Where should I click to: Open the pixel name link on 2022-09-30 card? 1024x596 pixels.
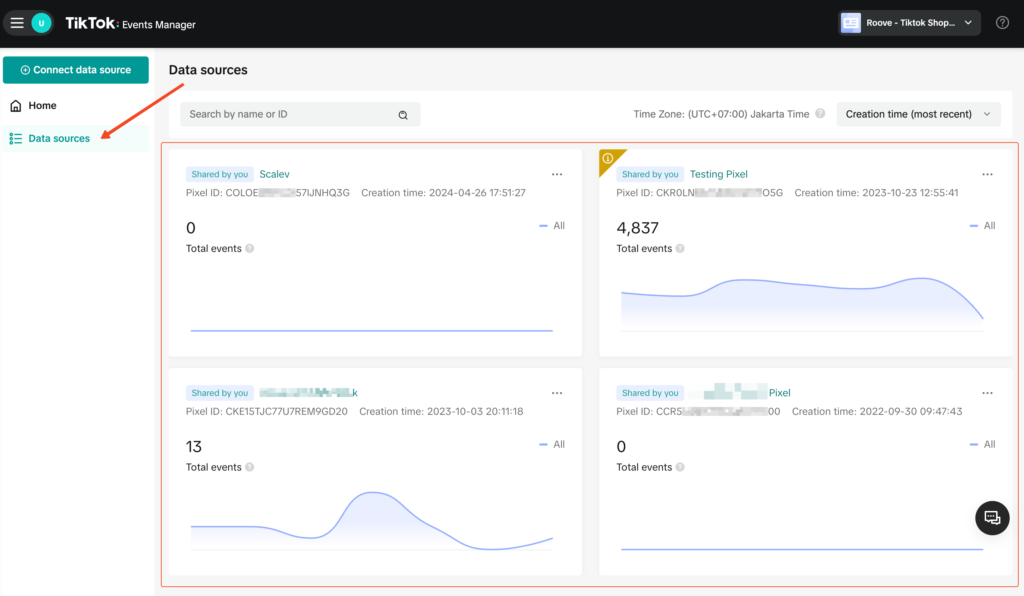(740, 393)
